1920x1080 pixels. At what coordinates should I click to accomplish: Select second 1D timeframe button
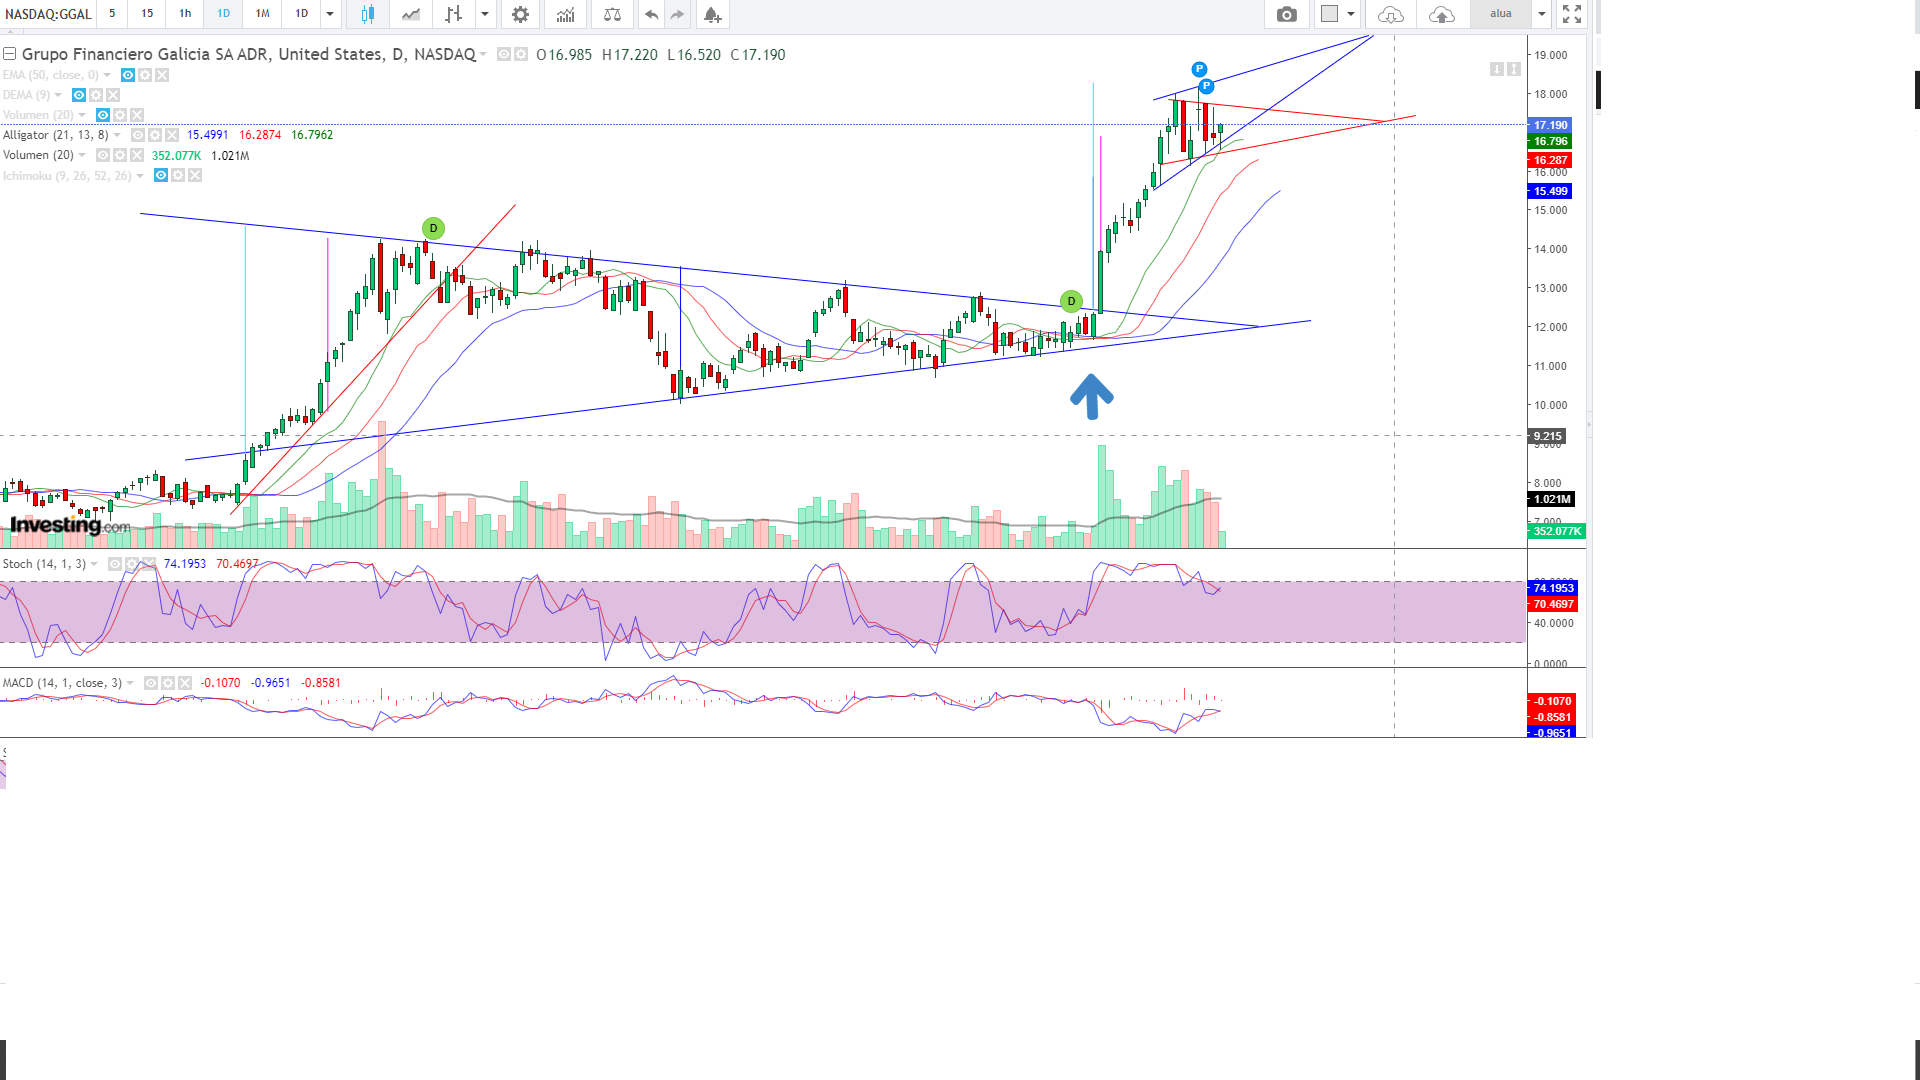point(301,14)
